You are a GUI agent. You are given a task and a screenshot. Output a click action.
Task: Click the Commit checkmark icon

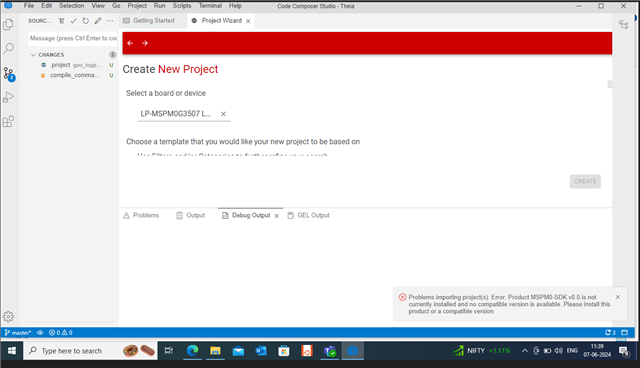pos(73,21)
